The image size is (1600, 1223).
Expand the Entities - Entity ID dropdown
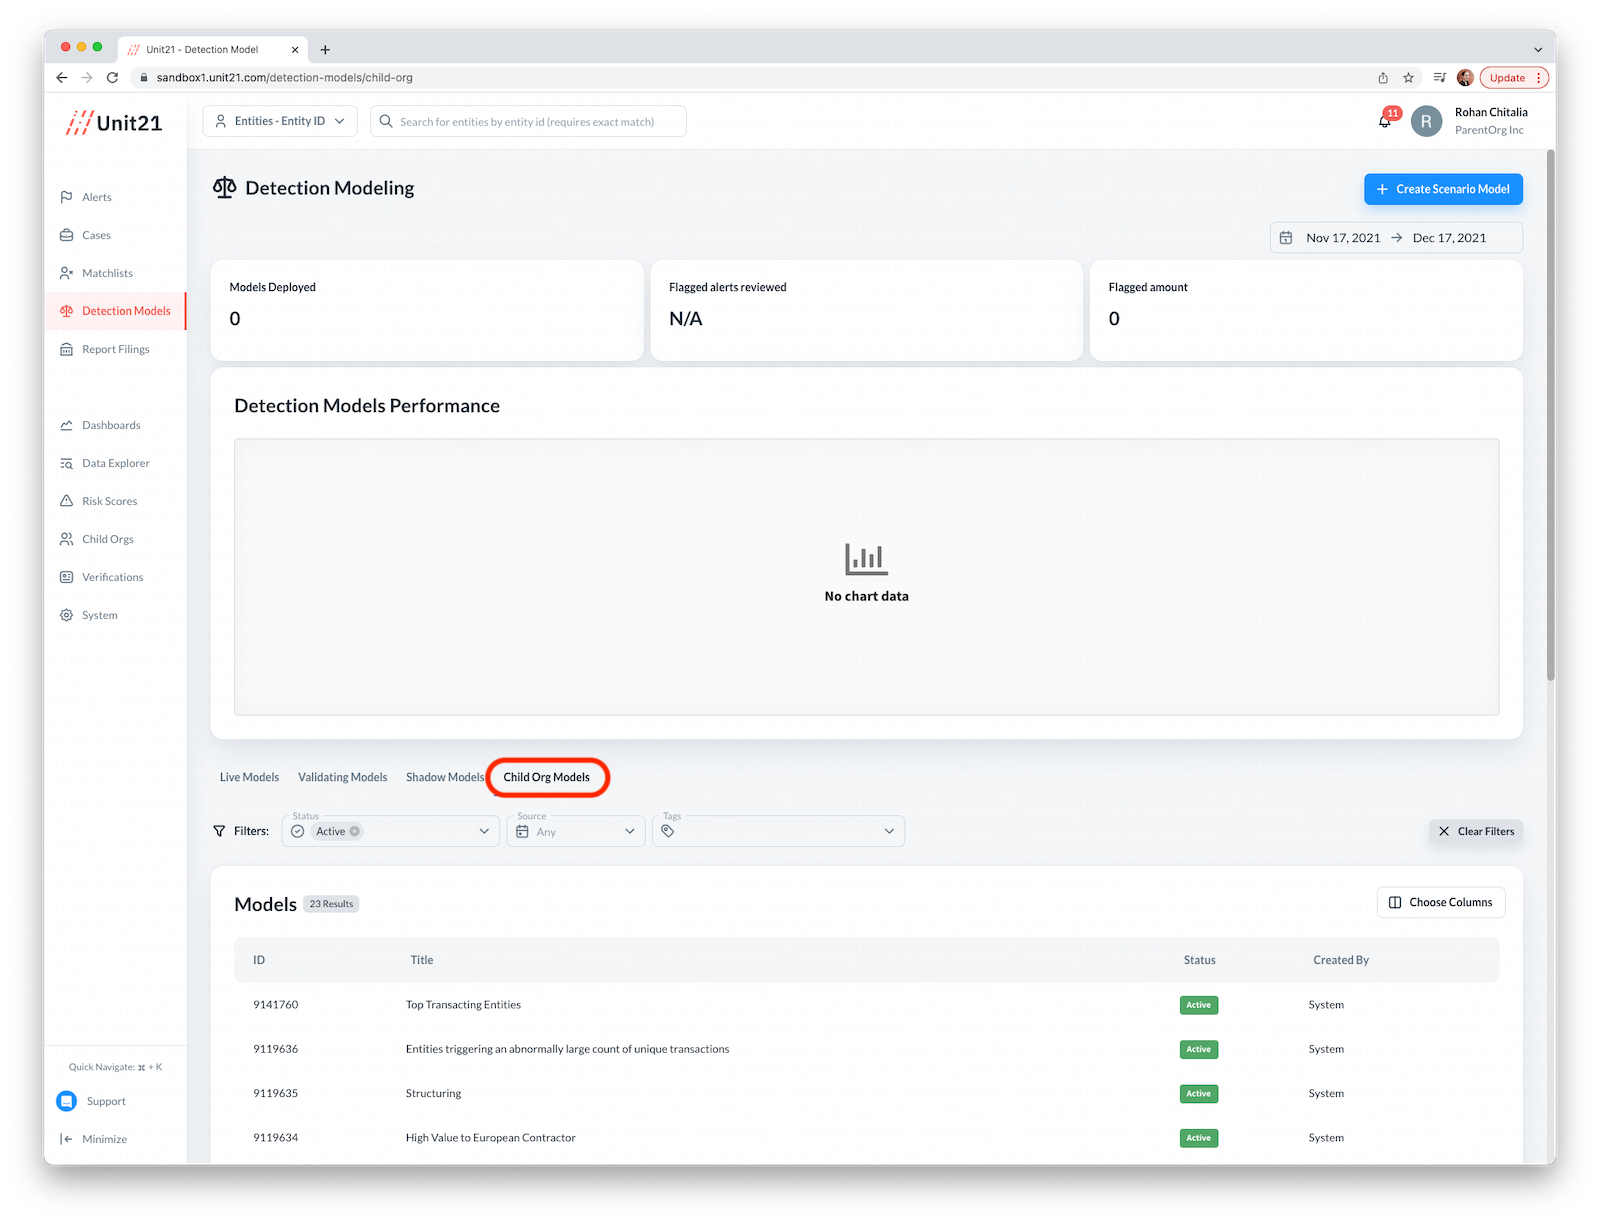(280, 121)
